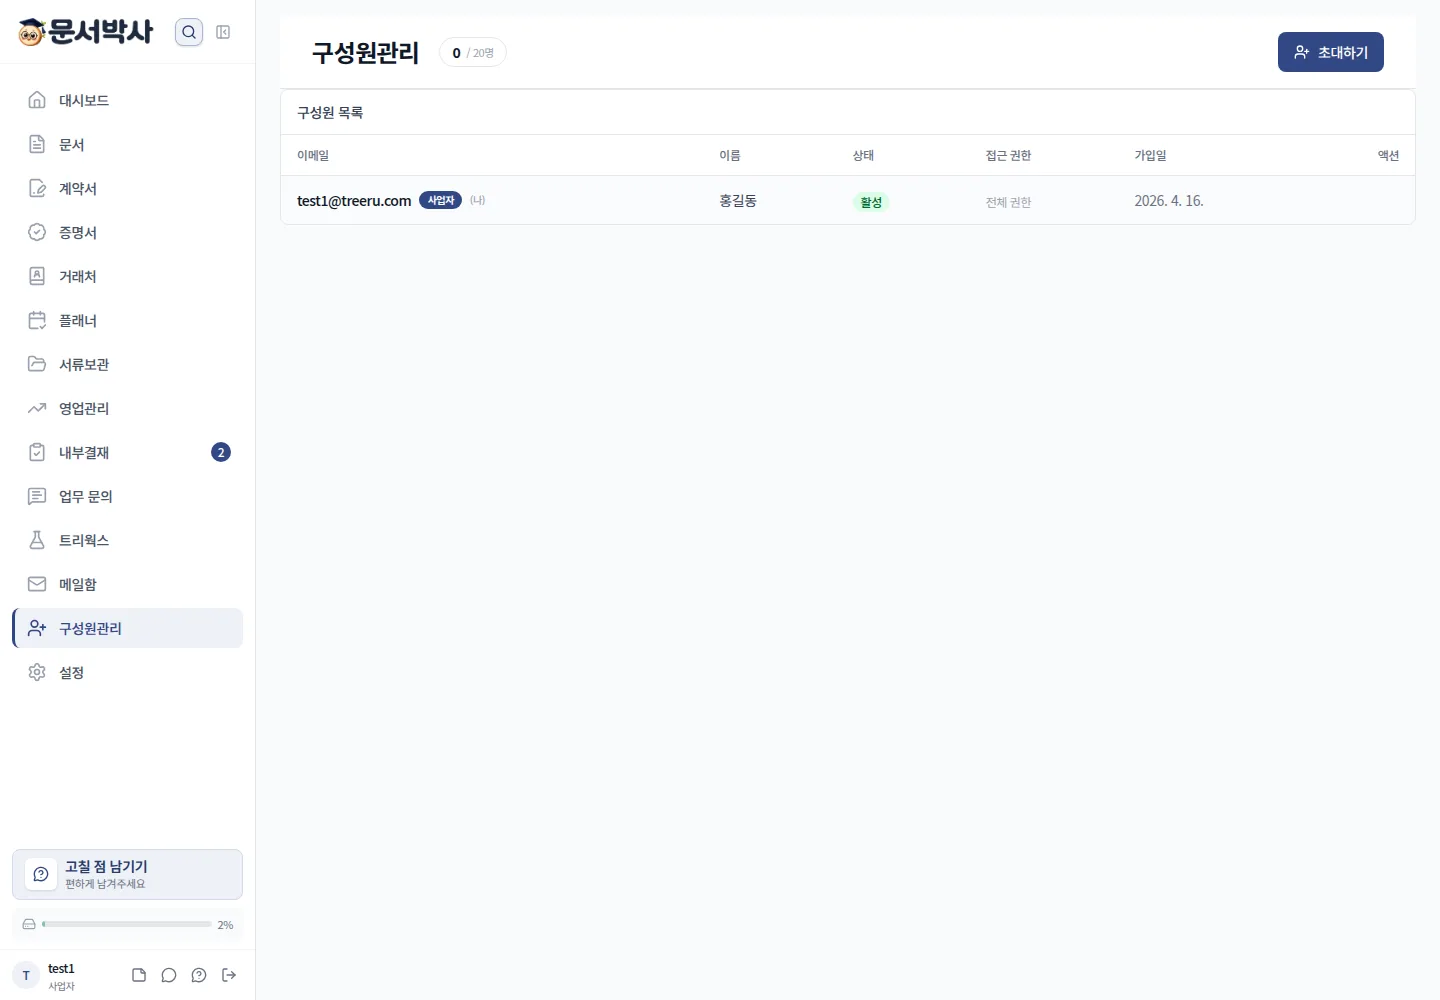Viewport: 1440px width, 1000px height.
Task: Select 증명서 in the sidebar
Action: point(127,232)
